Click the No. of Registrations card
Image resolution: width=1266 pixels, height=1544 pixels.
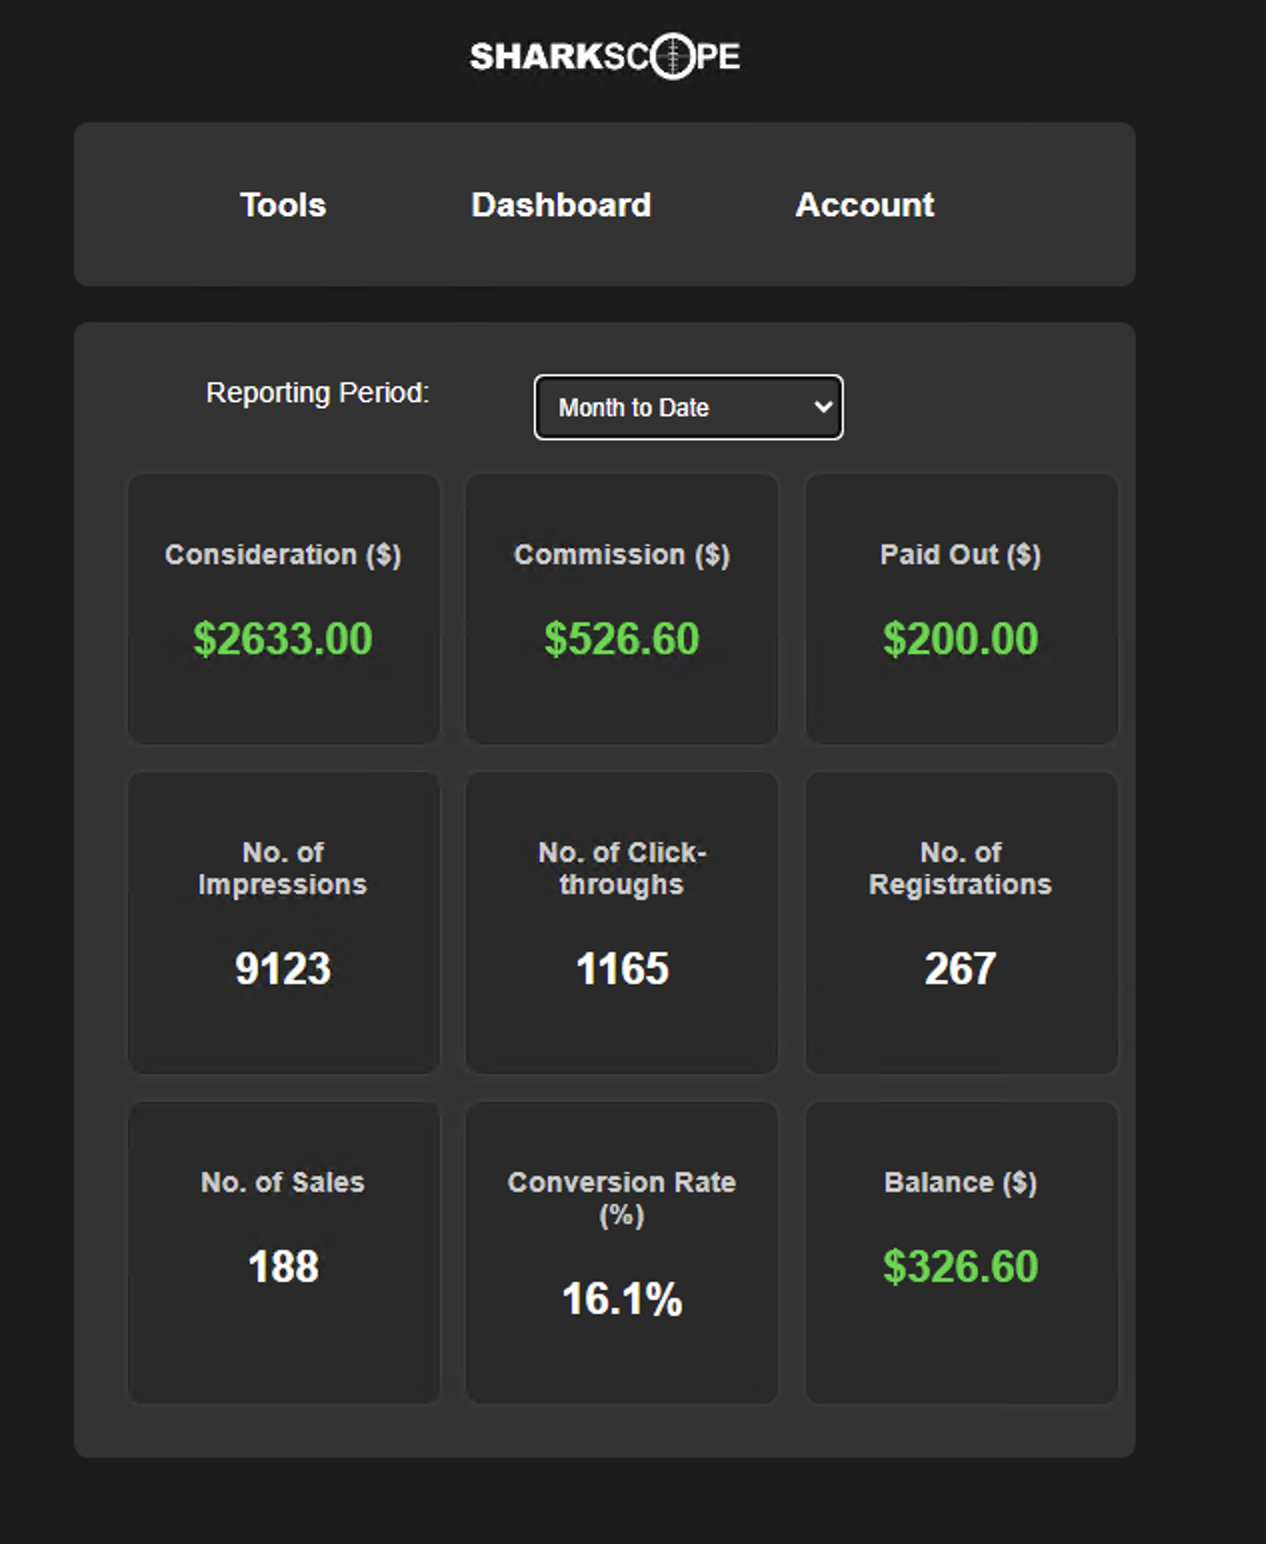point(960,923)
